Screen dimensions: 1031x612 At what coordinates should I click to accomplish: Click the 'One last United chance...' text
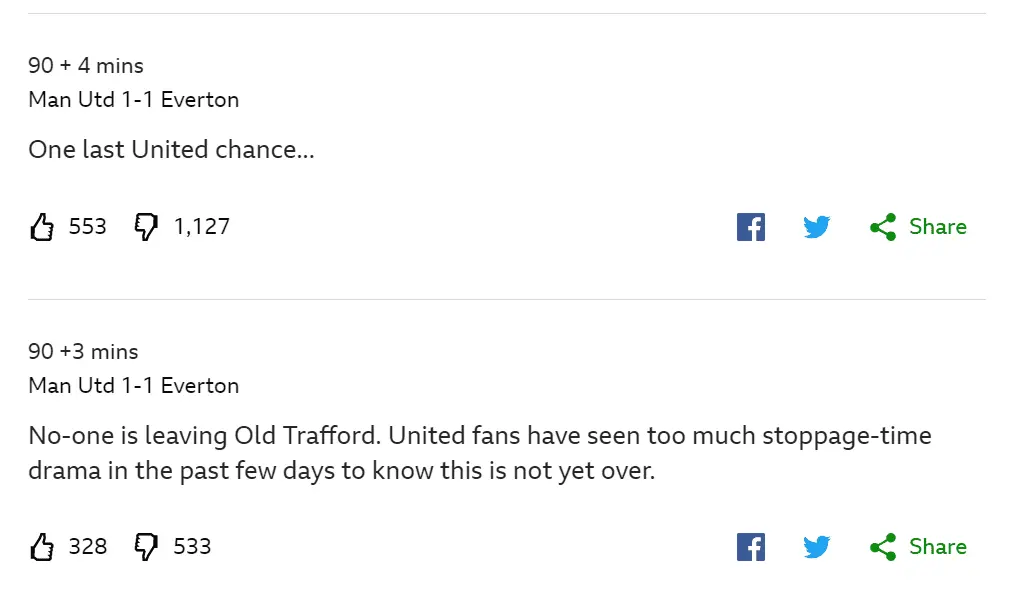pos(171,150)
